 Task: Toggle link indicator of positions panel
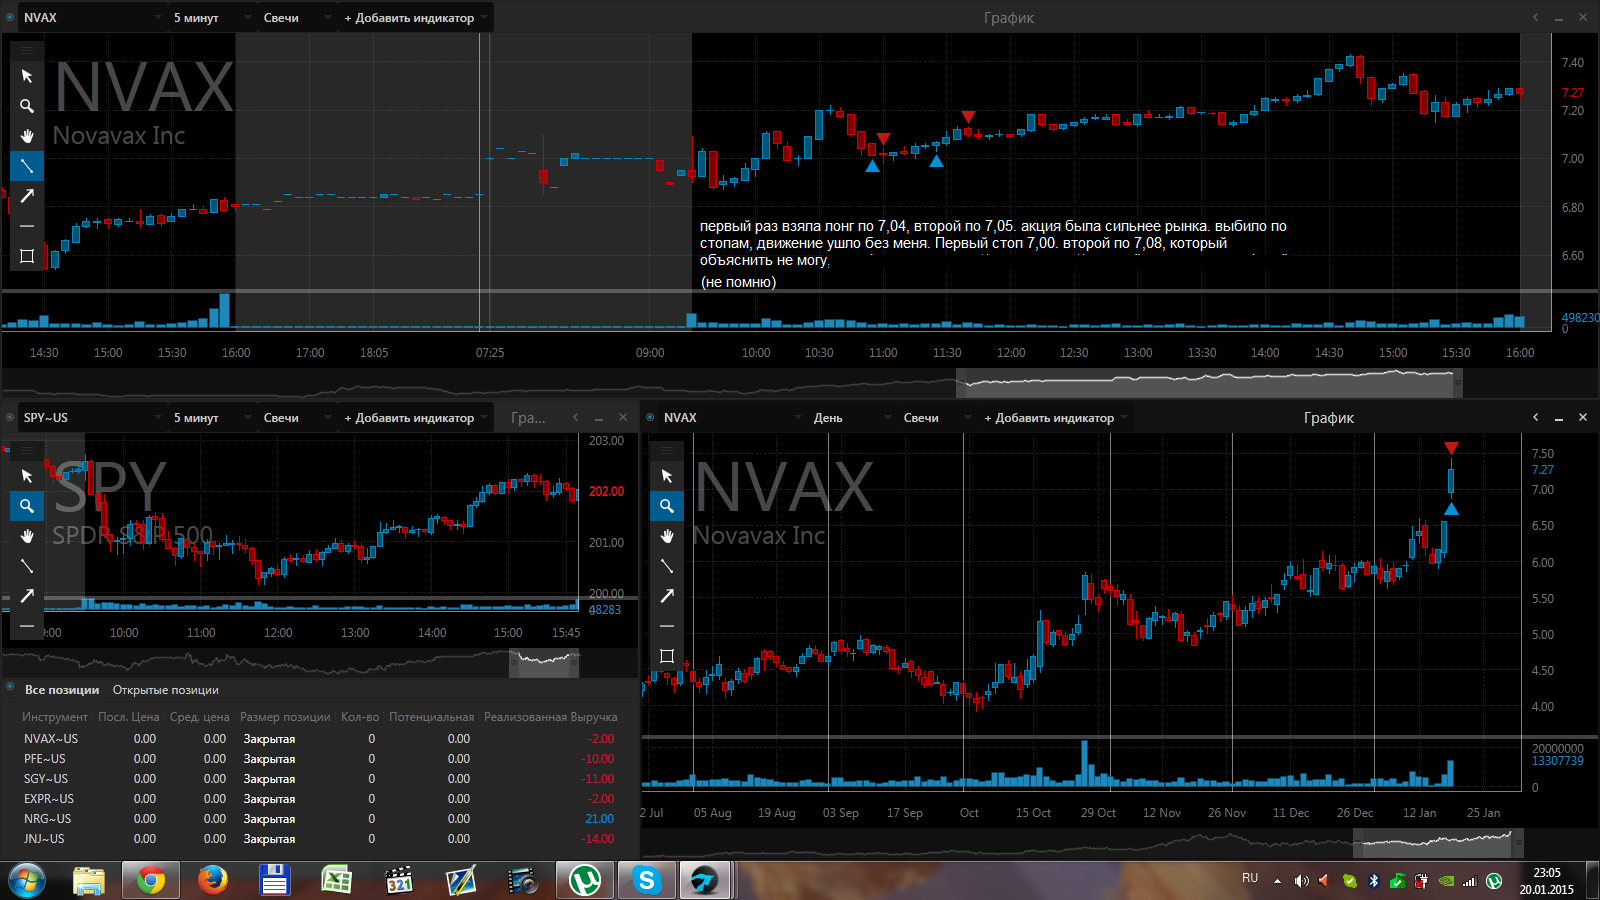[x=10, y=687]
